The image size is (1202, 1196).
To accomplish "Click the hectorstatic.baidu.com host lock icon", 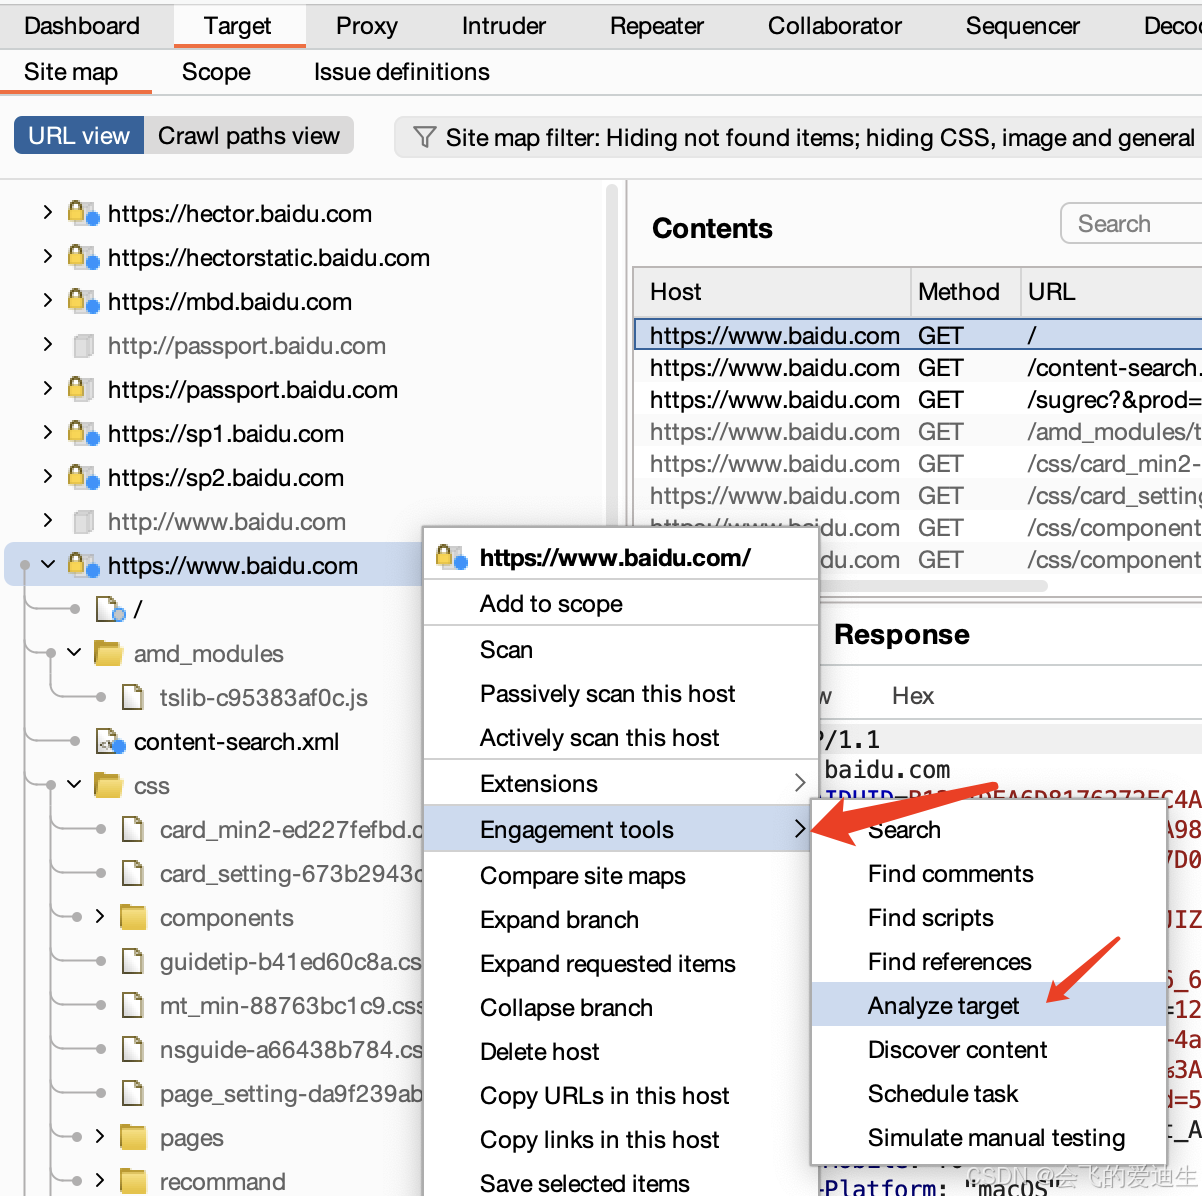I will coord(83,257).
